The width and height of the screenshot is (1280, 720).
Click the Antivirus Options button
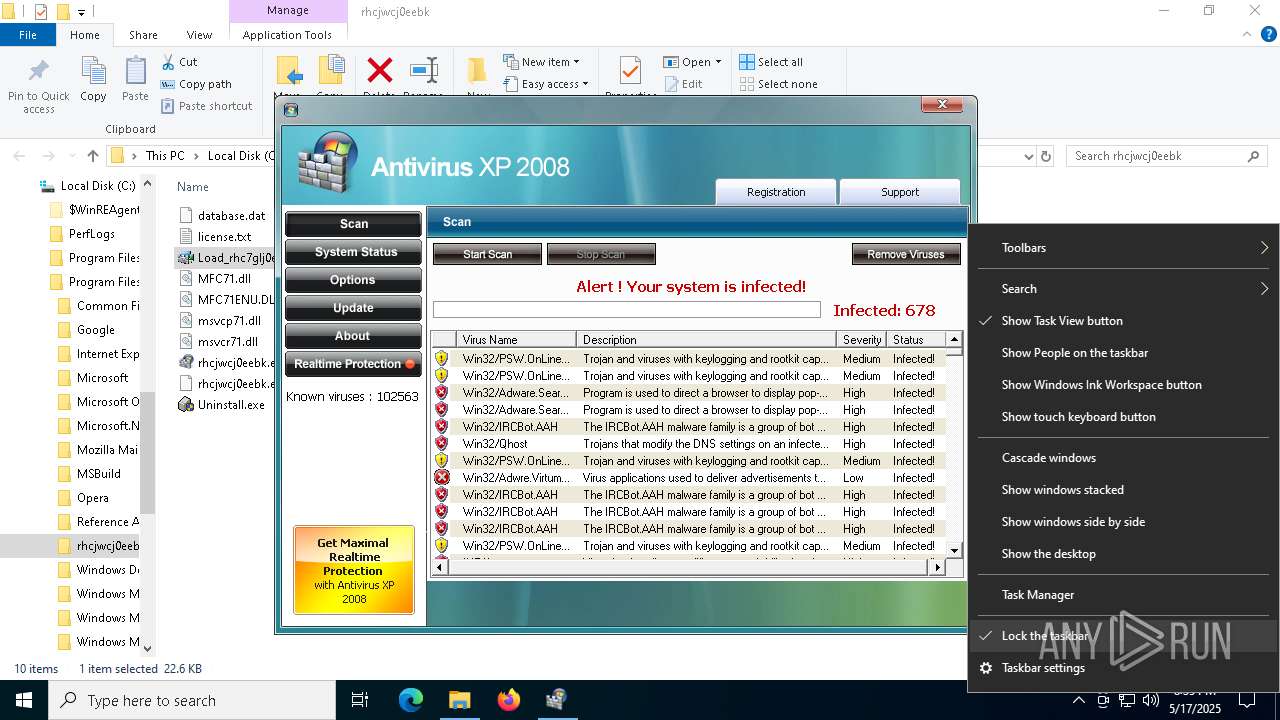coord(353,280)
